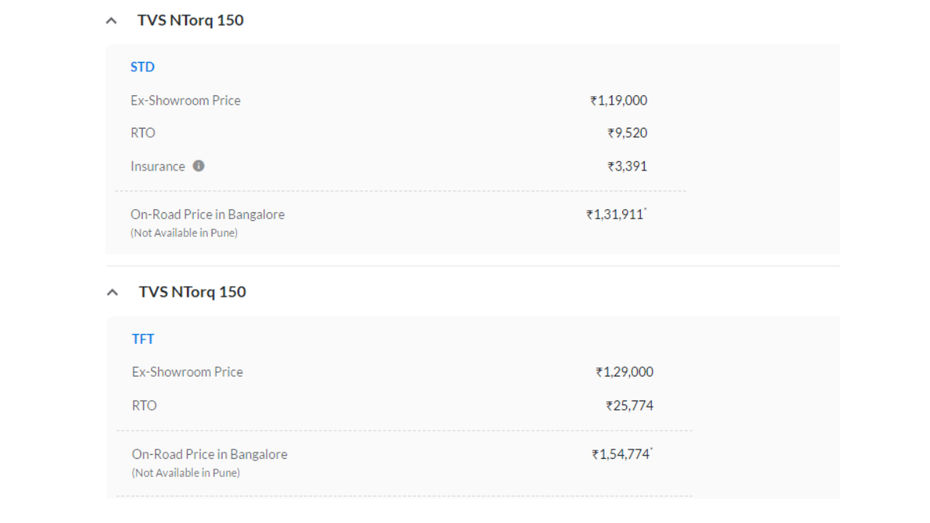Click the ₹1,29,000 ex-showroom price
This screenshot has height=523, width=930.
click(x=625, y=372)
